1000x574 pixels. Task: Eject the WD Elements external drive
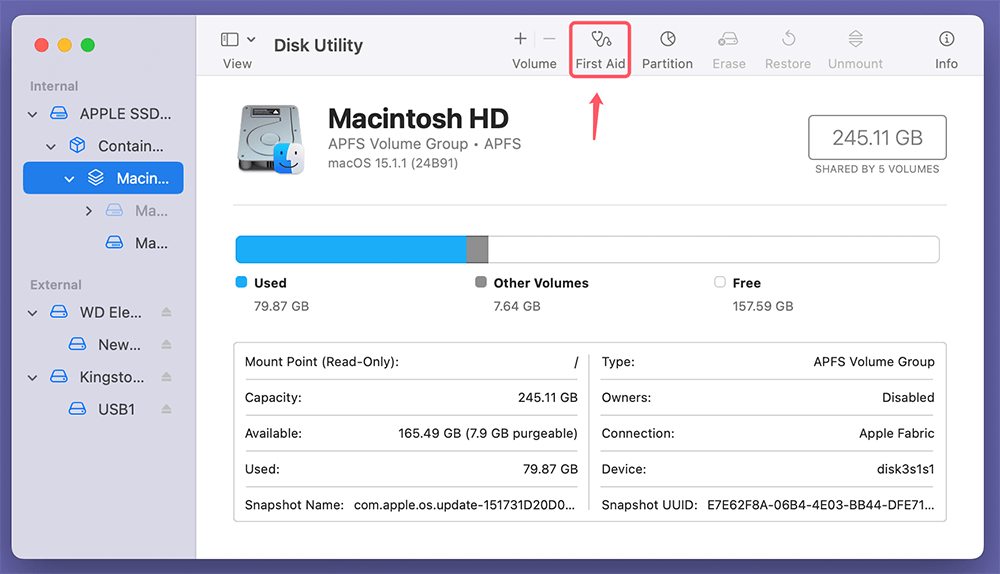167,313
